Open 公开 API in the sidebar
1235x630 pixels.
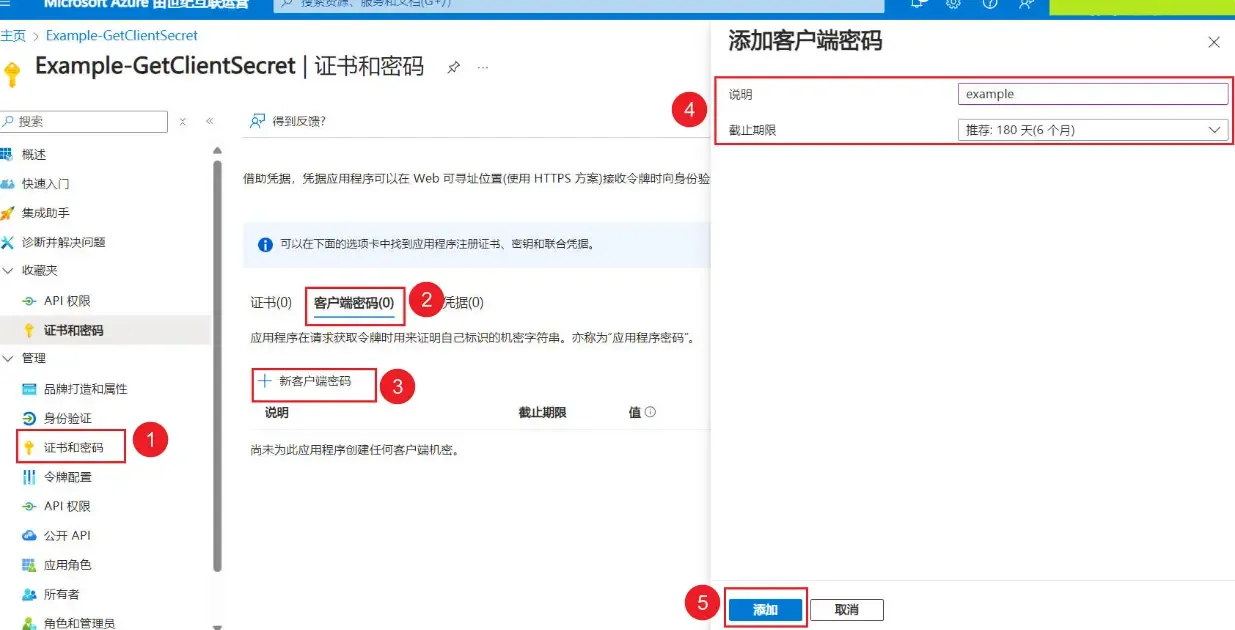tap(67, 535)
